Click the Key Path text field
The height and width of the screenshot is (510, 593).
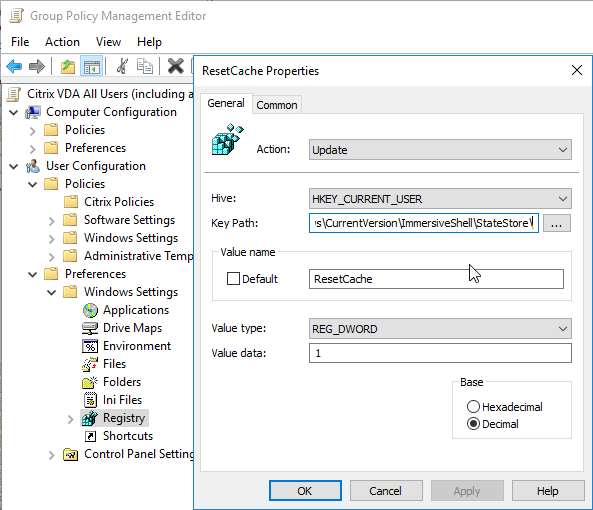coord(424,223)
